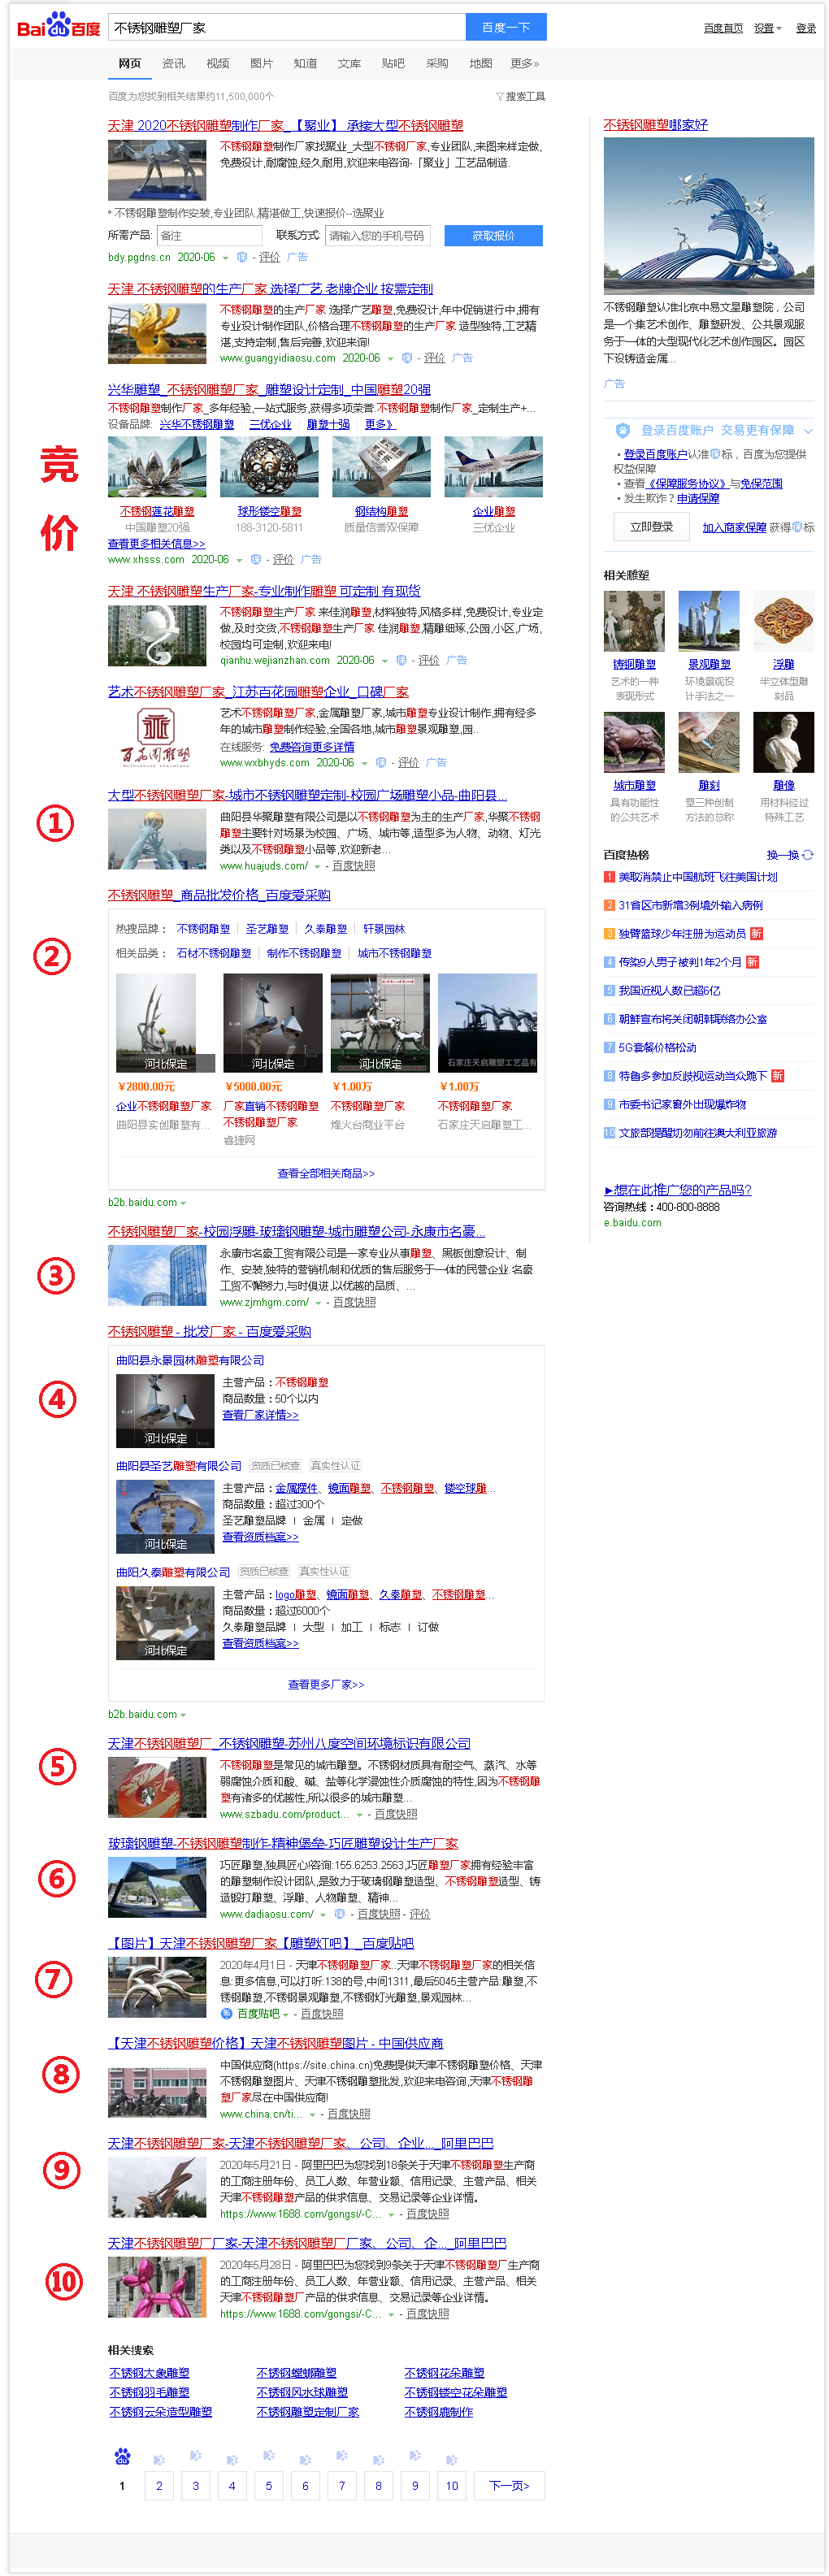829x2576 pixels.
Task: Switch to the 视频 tab
Action: point(218,63)
